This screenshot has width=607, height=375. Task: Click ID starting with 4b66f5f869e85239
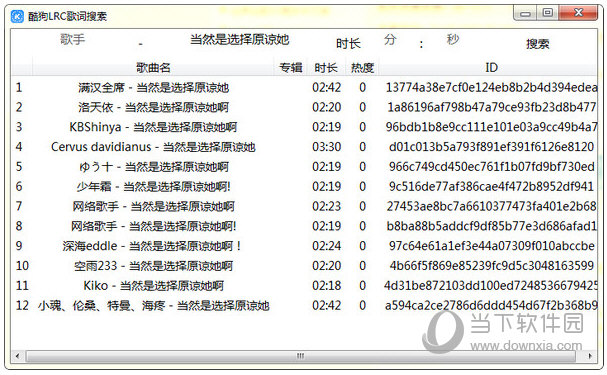491,266
